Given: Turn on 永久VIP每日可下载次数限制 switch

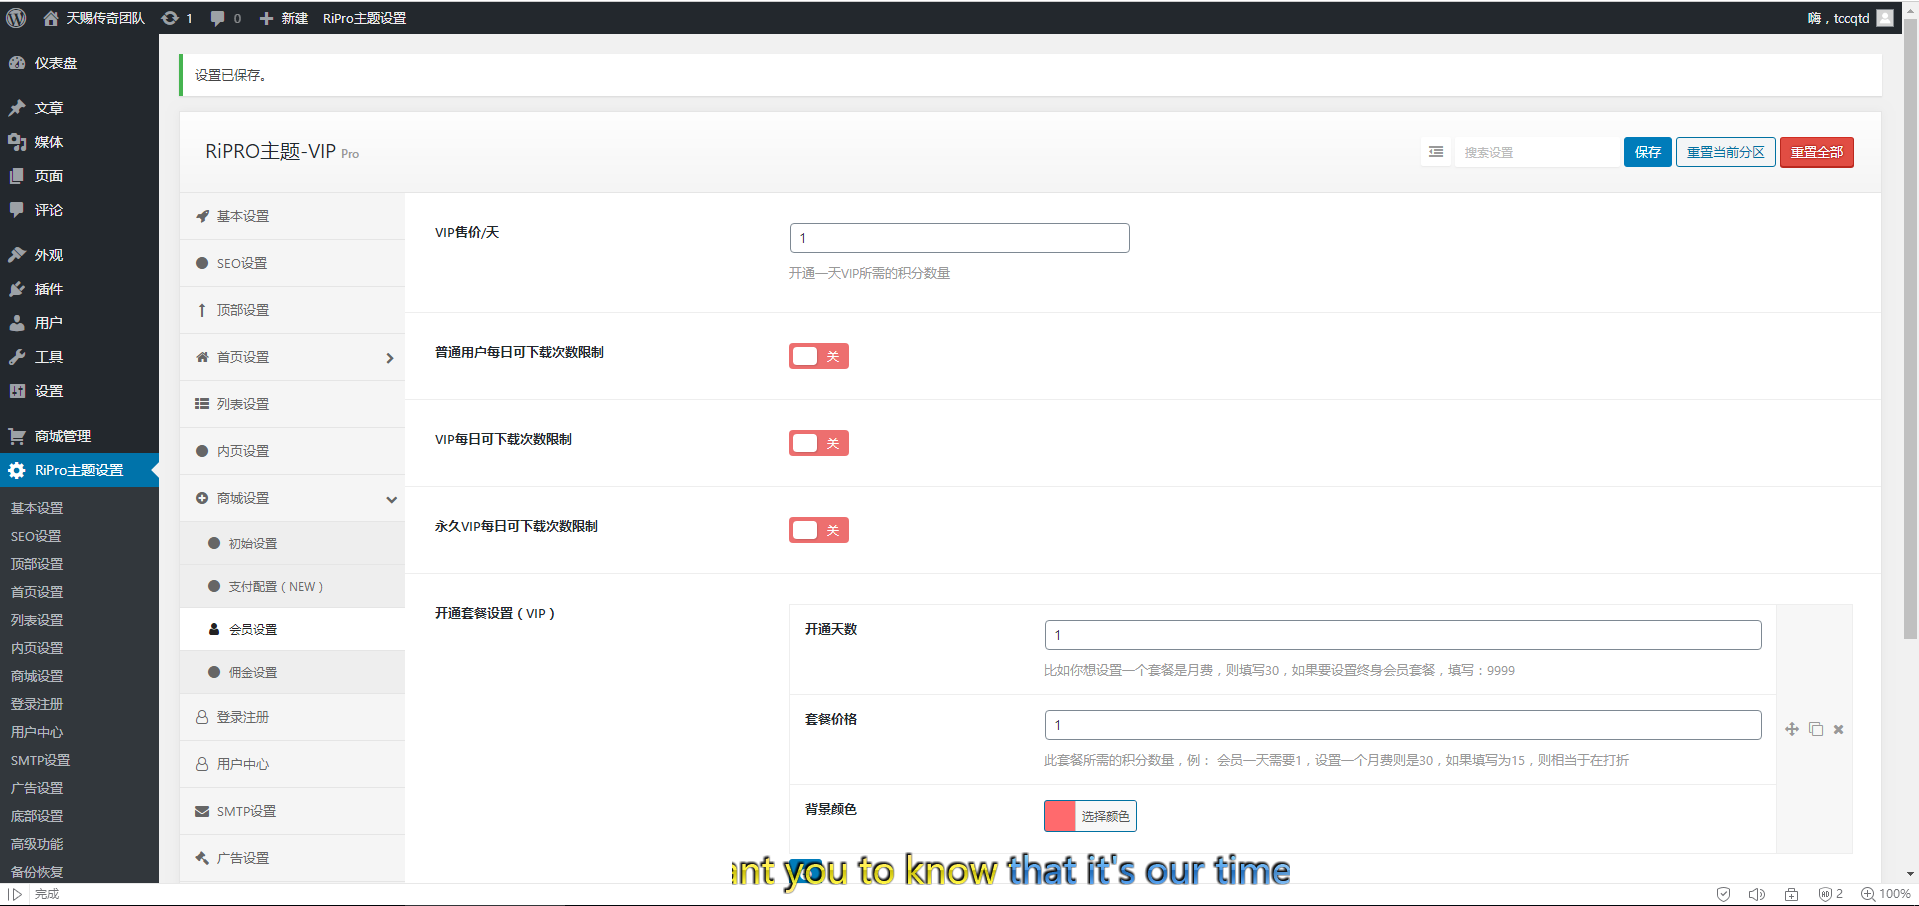Looking at the screenshot, I should 818,530.
